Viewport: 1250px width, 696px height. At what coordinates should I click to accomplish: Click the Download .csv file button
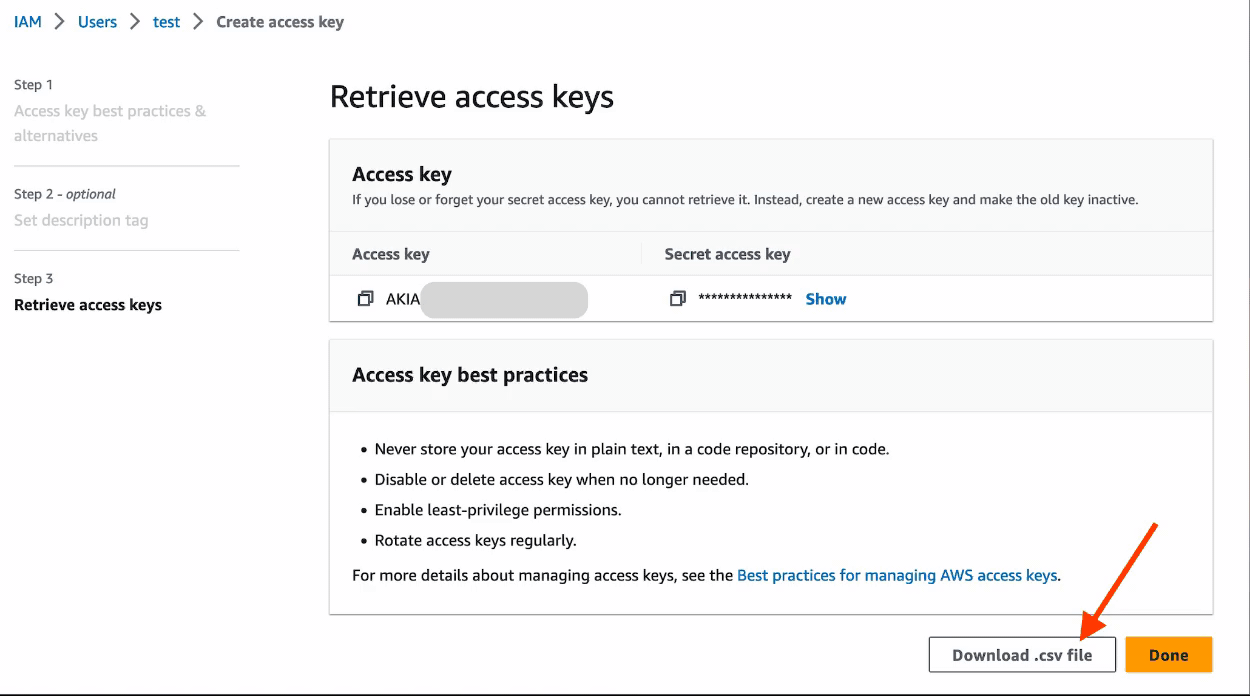(x=1022, y=655)
